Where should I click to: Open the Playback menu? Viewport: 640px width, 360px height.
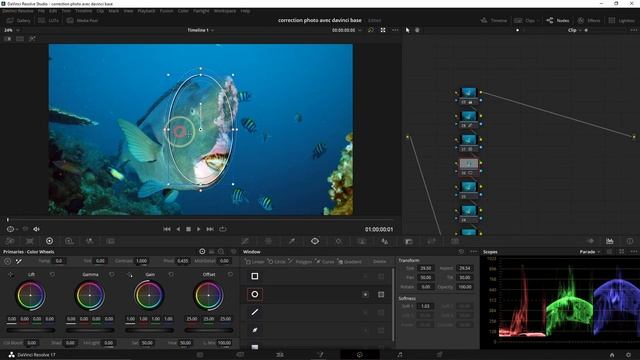coord(146,11)
